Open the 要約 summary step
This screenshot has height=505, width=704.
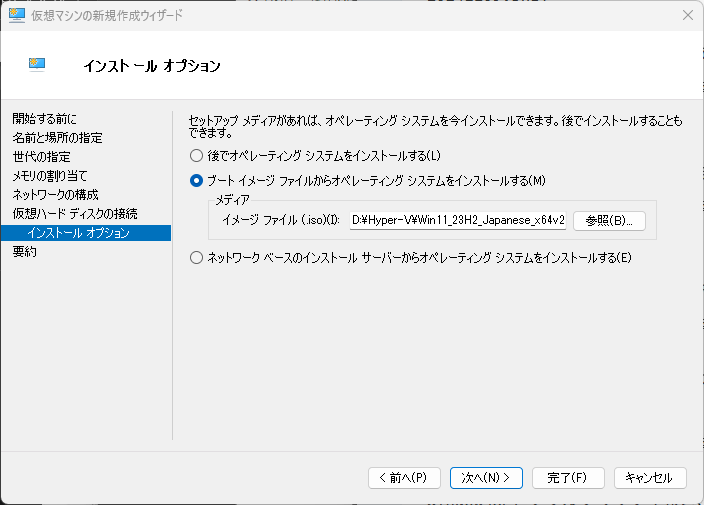coord(24,252)
